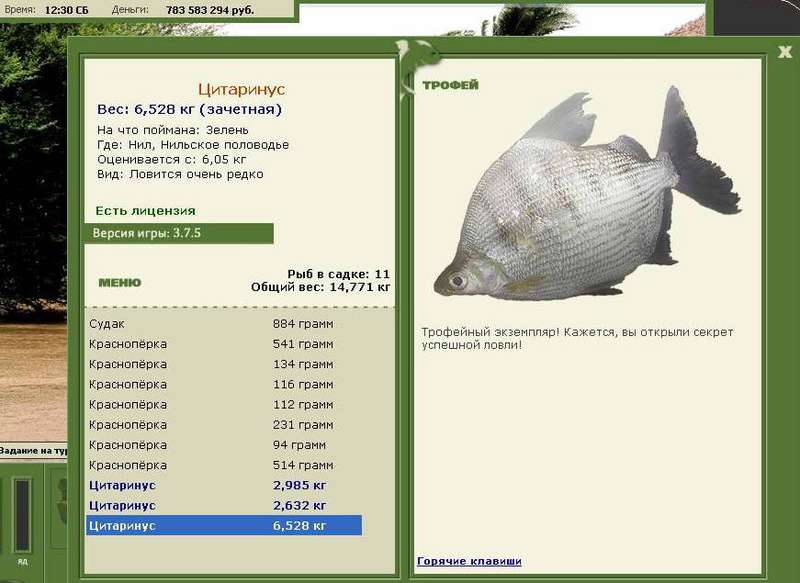
Task: Close the fish keepnet window with X
Action: [x=785, y=52]
